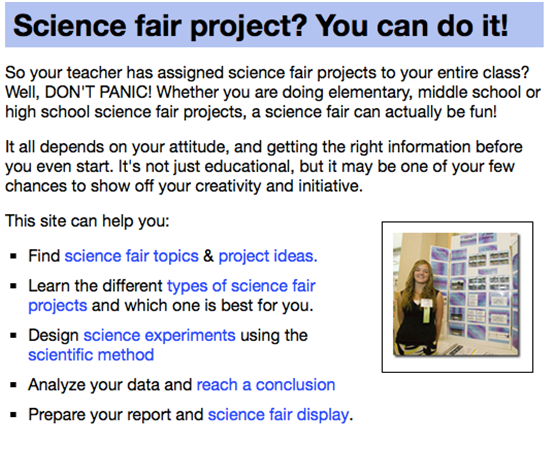
Task: Visit the science experiments link
Action: pyautogui.click(x=159, y=335)
